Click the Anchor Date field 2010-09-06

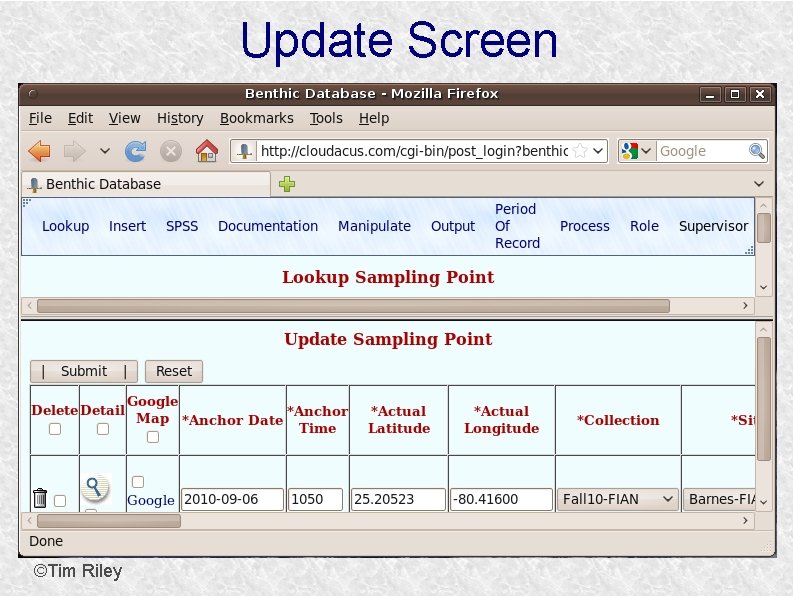232,499
